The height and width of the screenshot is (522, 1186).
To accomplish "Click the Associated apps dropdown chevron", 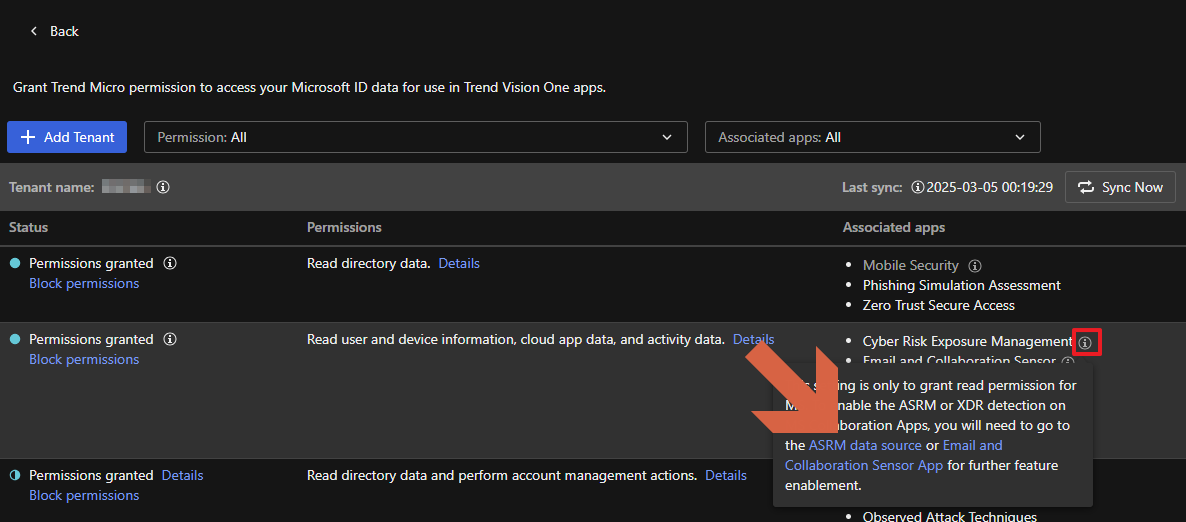I will [x=1020, y=137].
